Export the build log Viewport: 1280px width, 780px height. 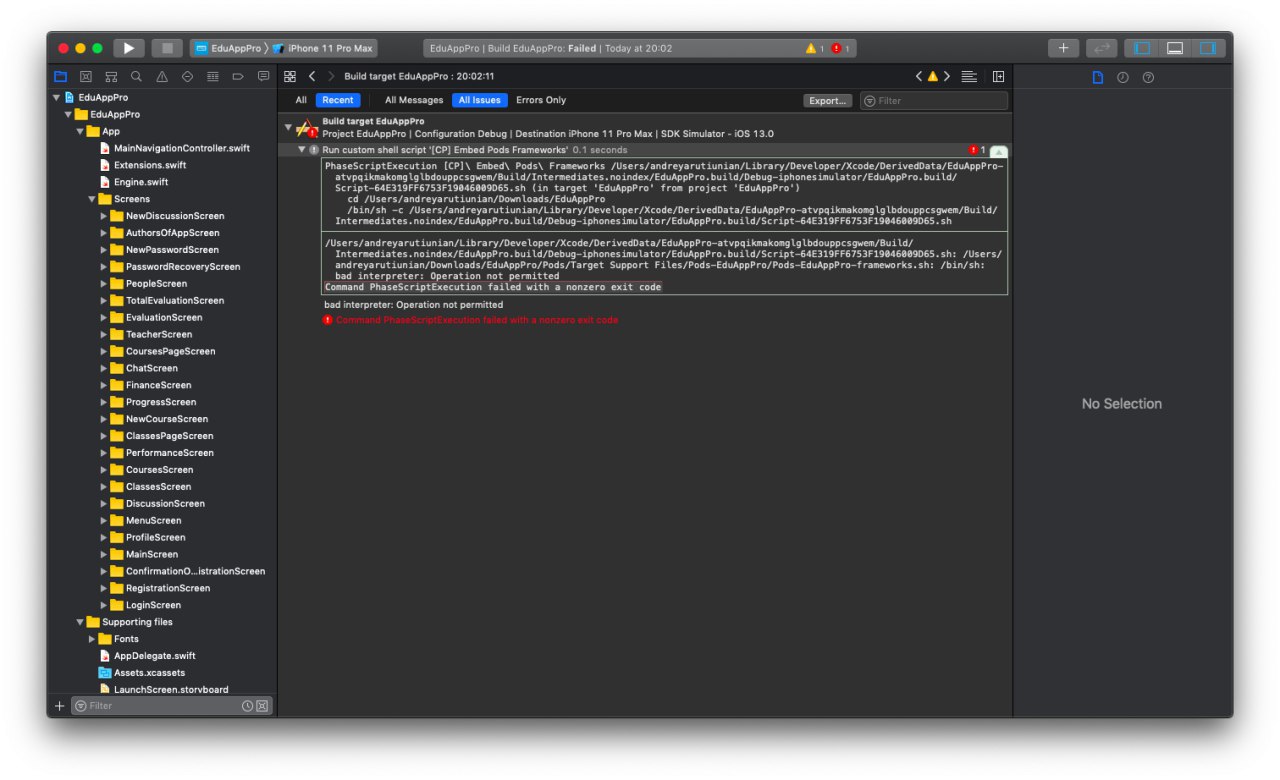pyautogui.click(x=828, y=100)
